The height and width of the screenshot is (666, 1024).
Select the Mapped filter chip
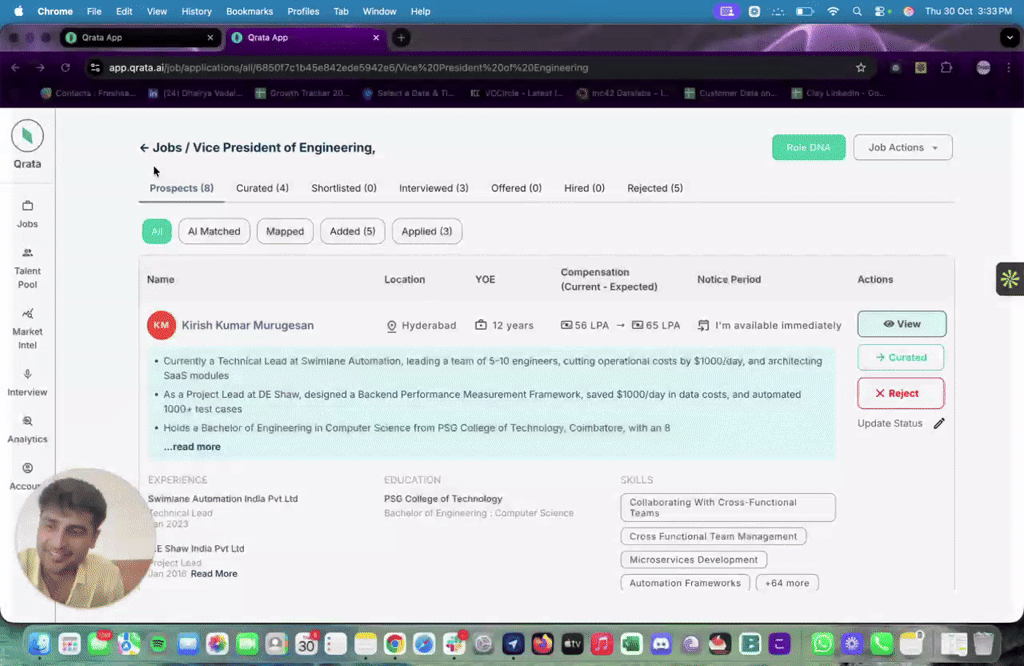point(285,231)
